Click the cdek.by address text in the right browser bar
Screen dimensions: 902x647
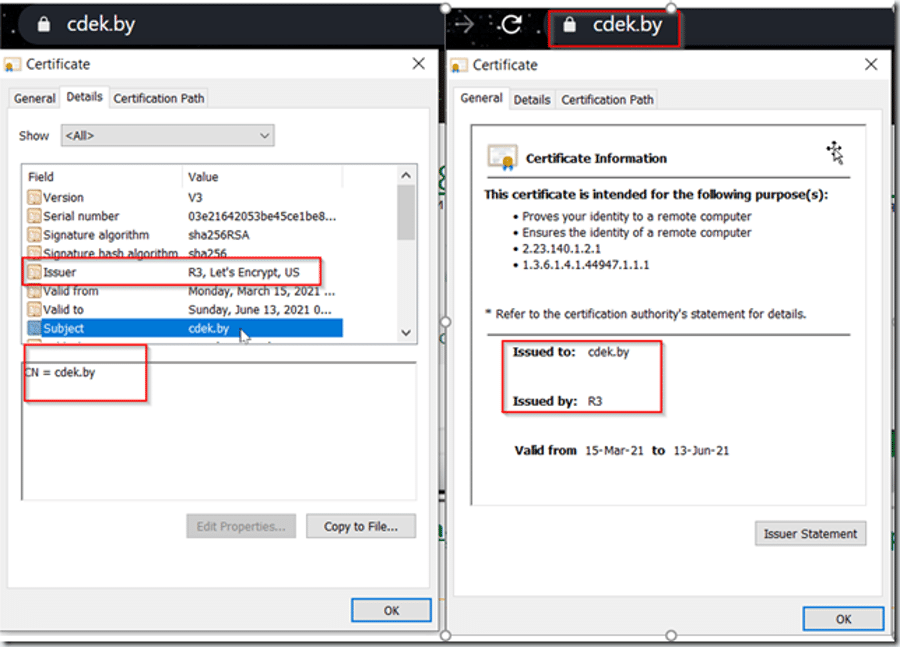pos(627,25)
